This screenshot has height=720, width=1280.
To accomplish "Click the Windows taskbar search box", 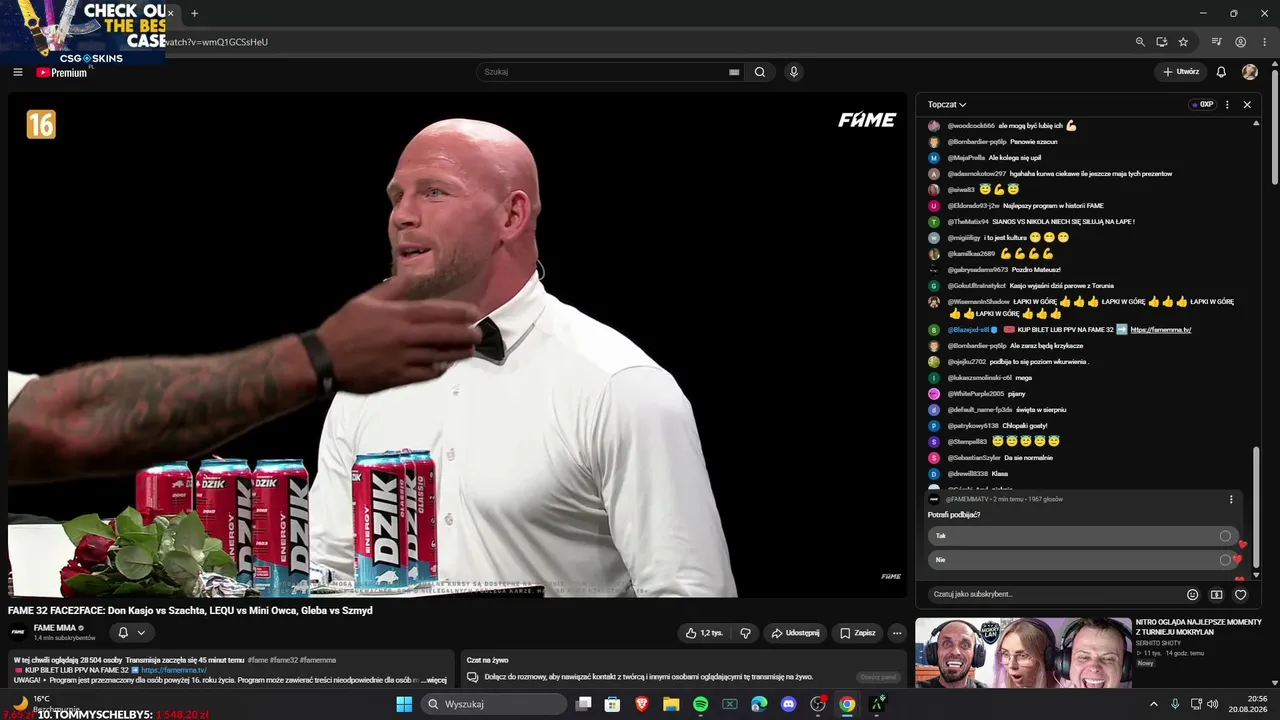I will click(x=494, y=704).
